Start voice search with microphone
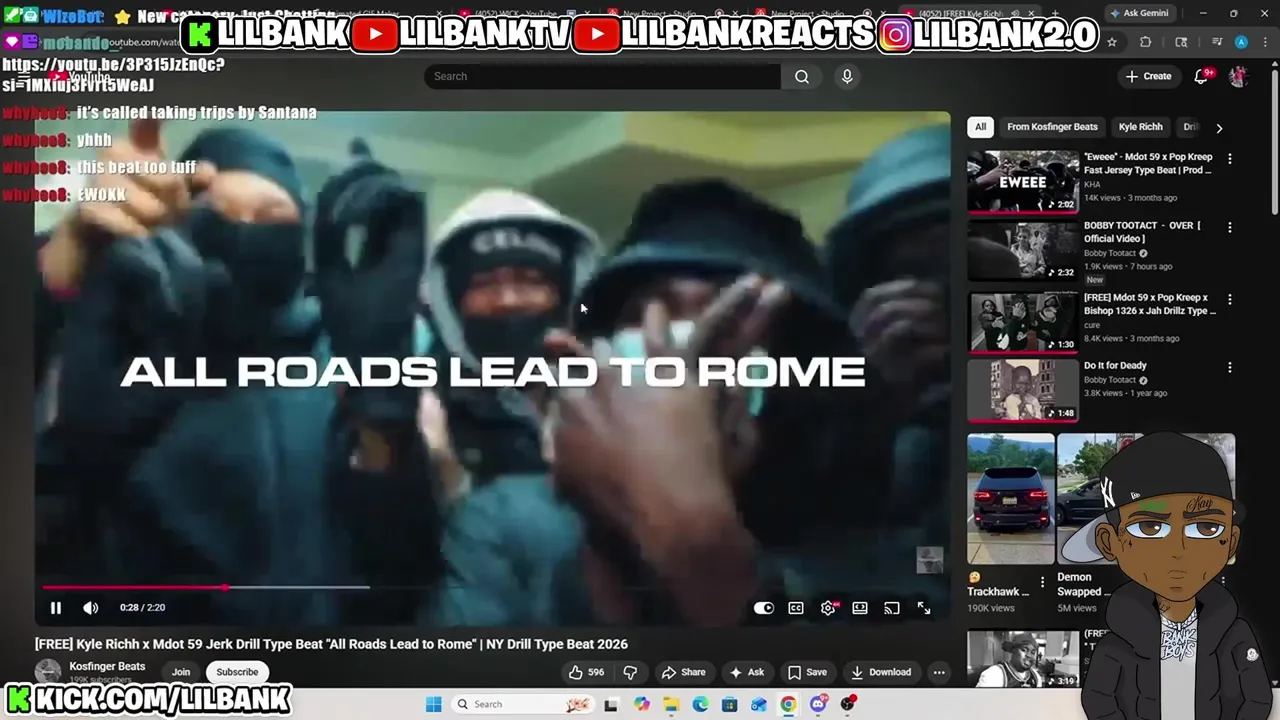 tap(847, 76)
